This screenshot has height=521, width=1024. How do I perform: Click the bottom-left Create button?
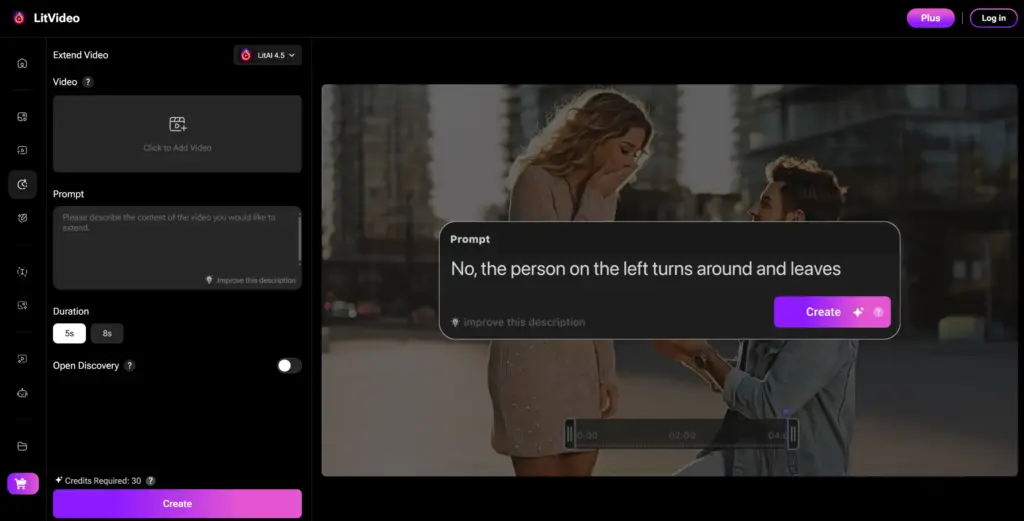pos(177,503)
